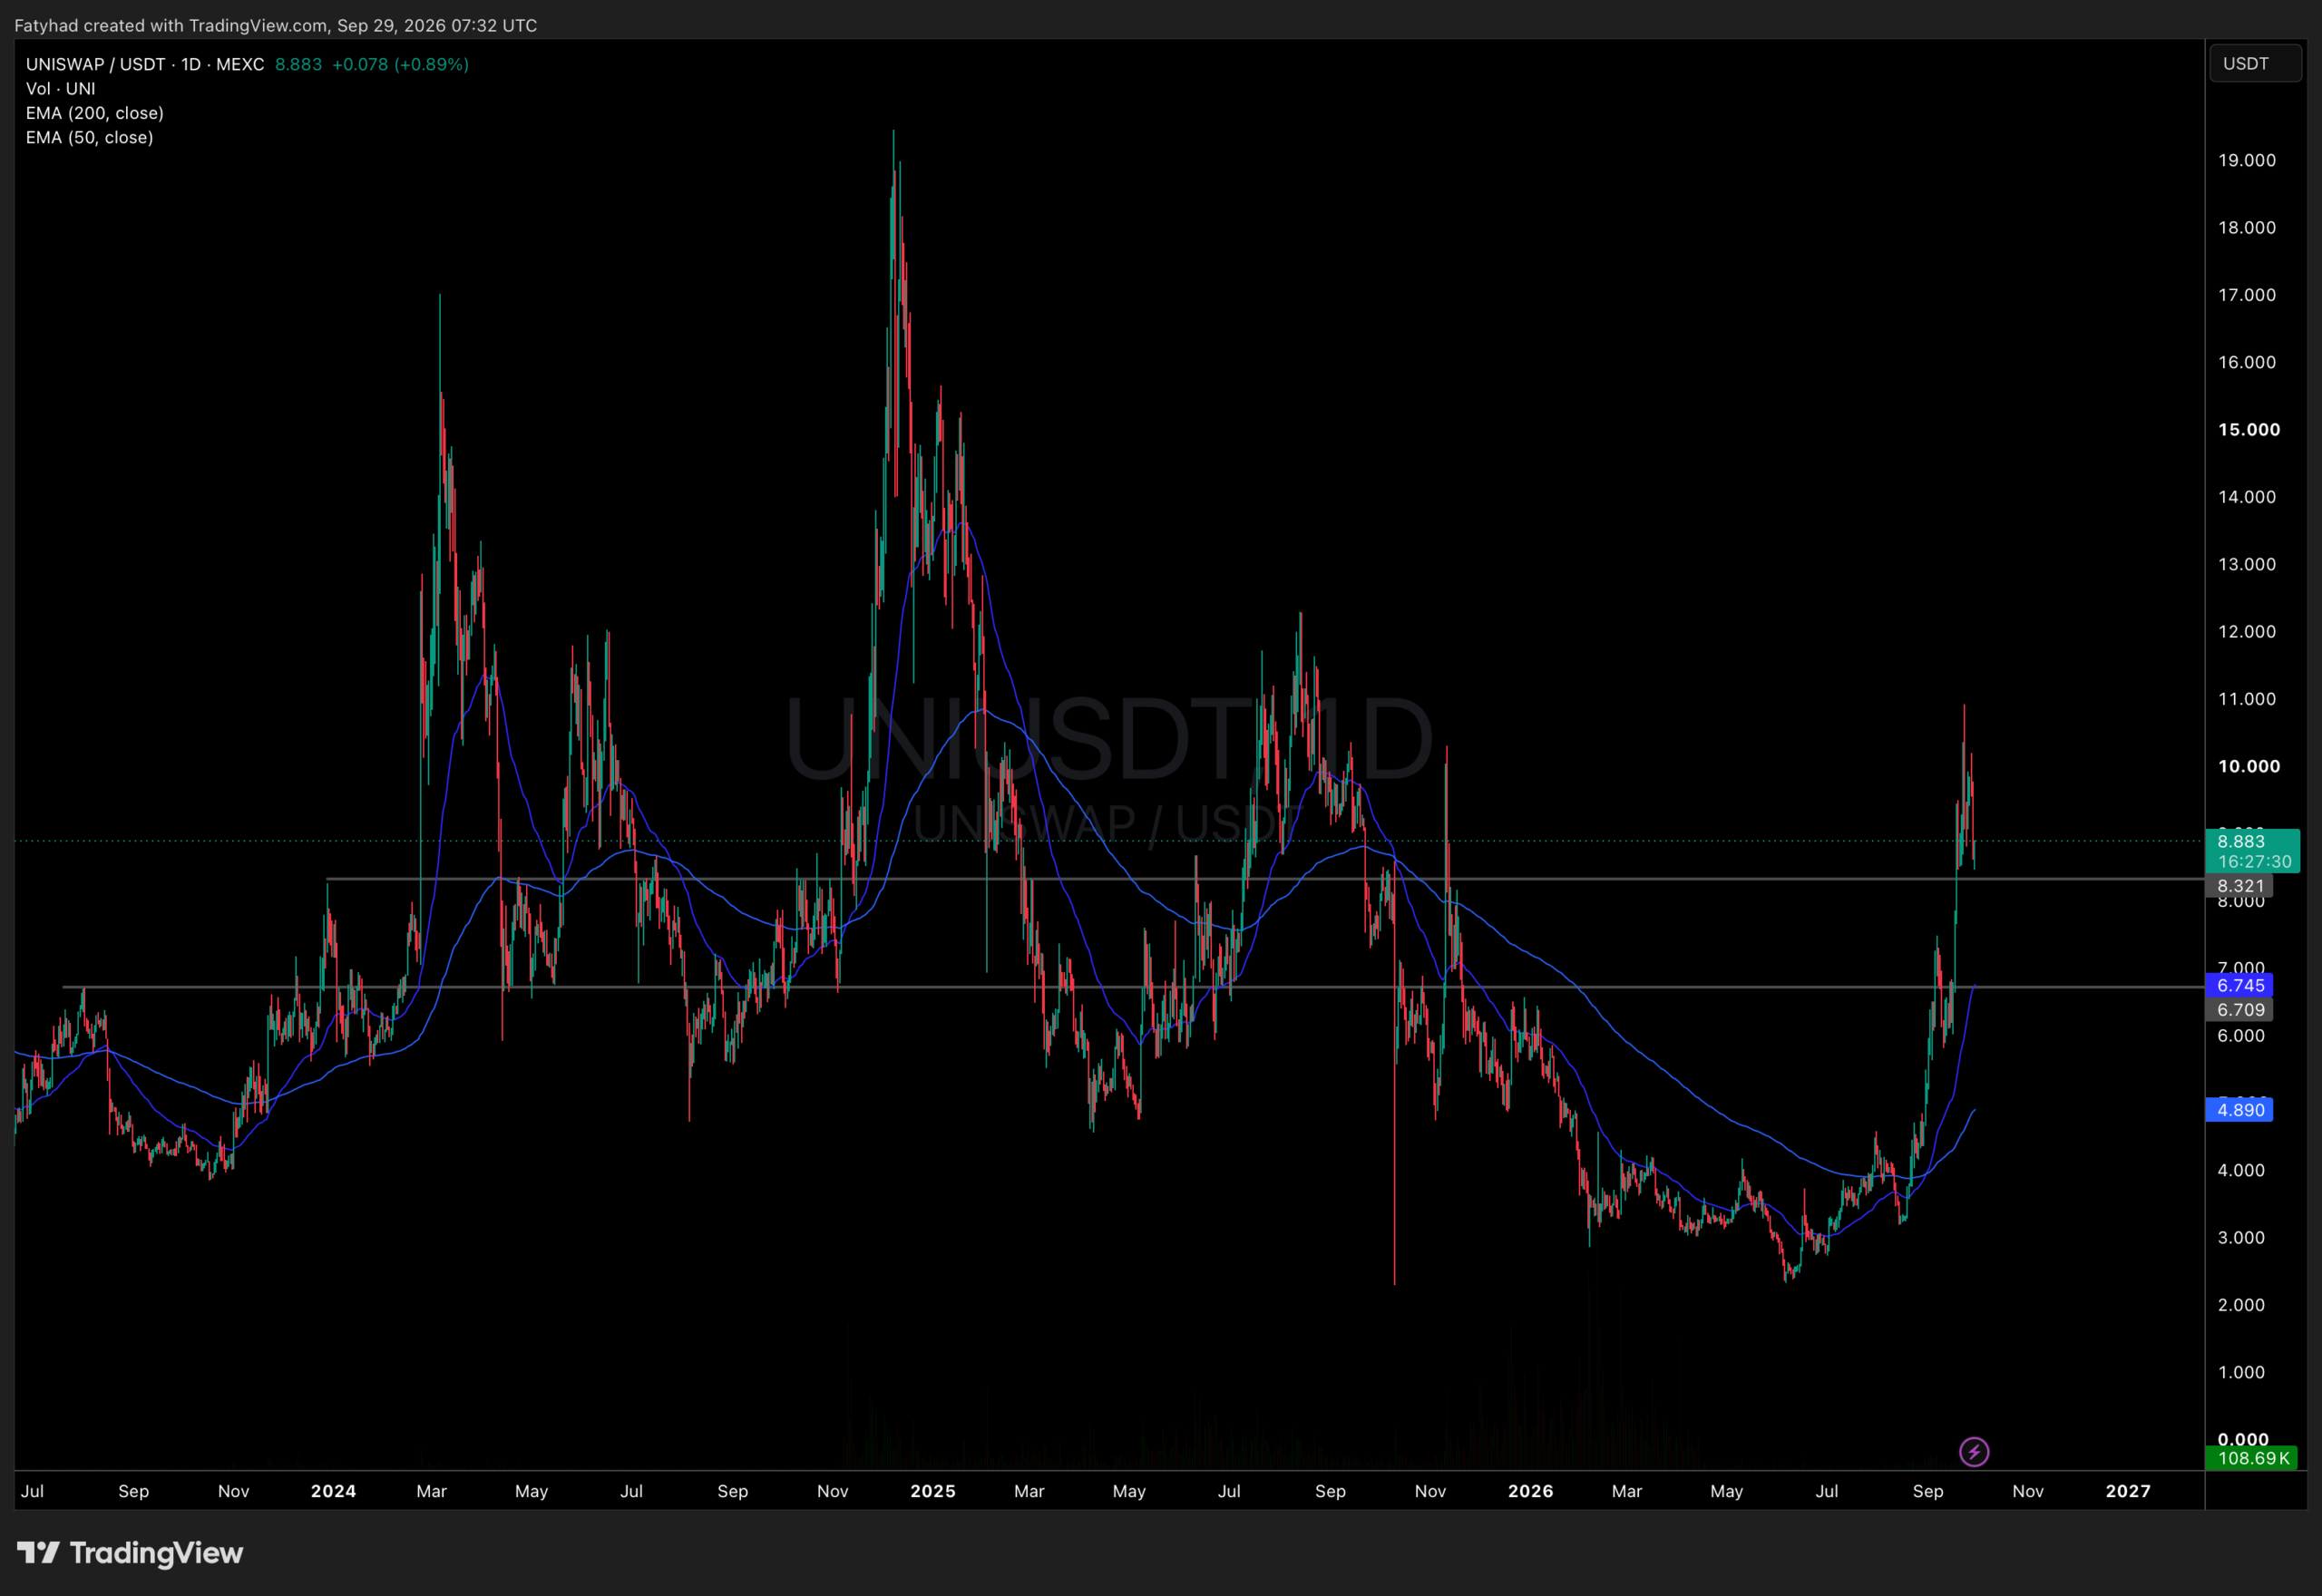This screenshot has height=1596, width=2322.
Task: Click the 8.321 horizontal line price tag
Action: pos(2239,886)
